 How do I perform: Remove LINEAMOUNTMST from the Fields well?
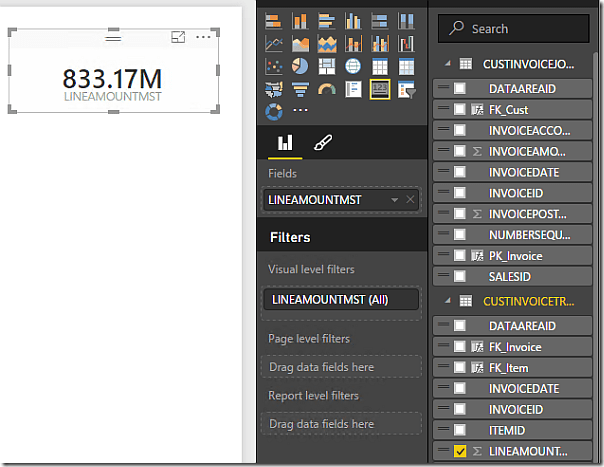click(410, 200)
